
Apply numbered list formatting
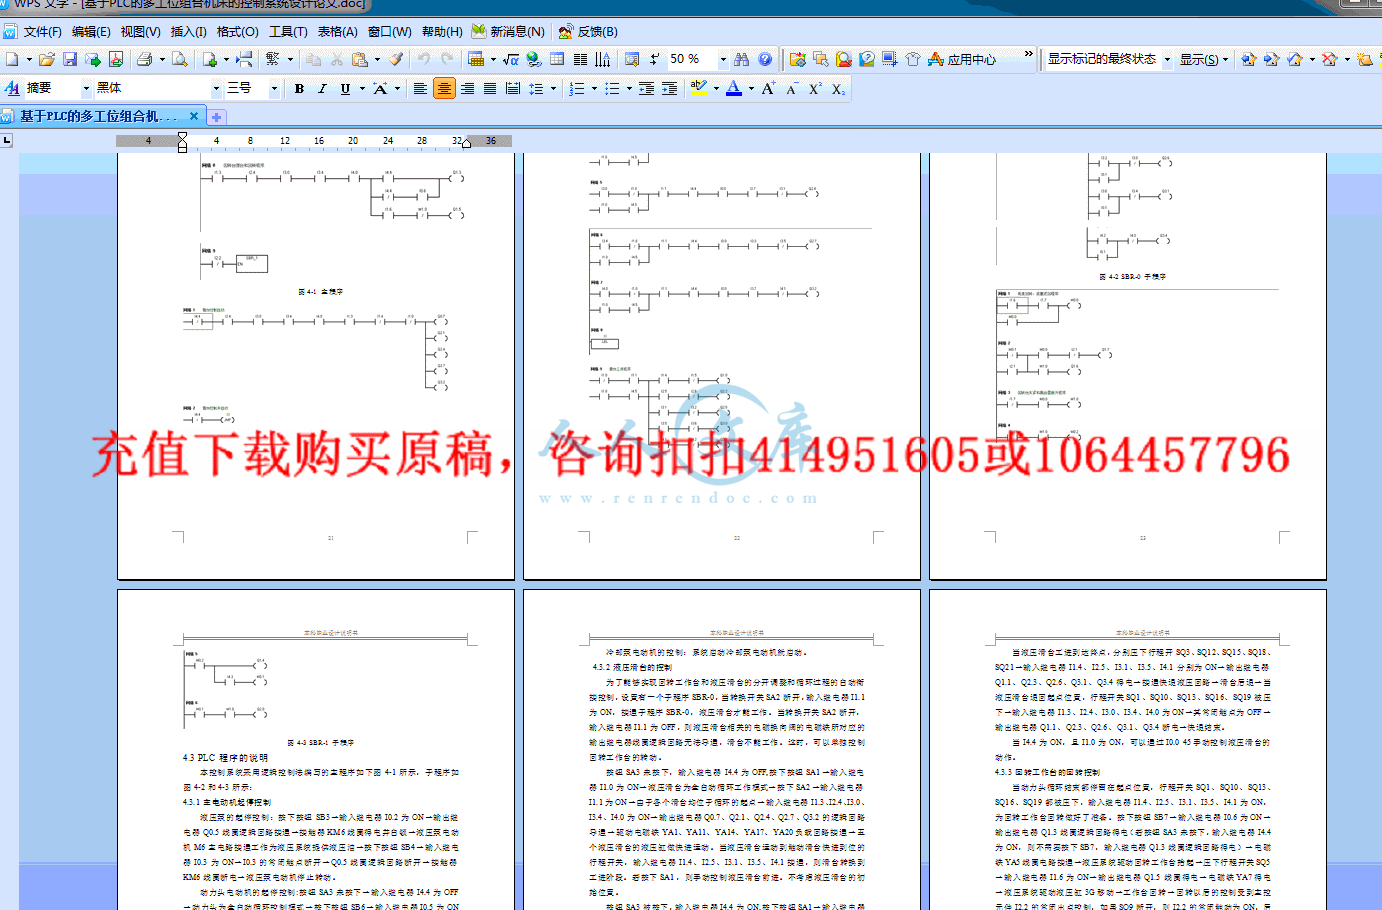tap(577, 89)
